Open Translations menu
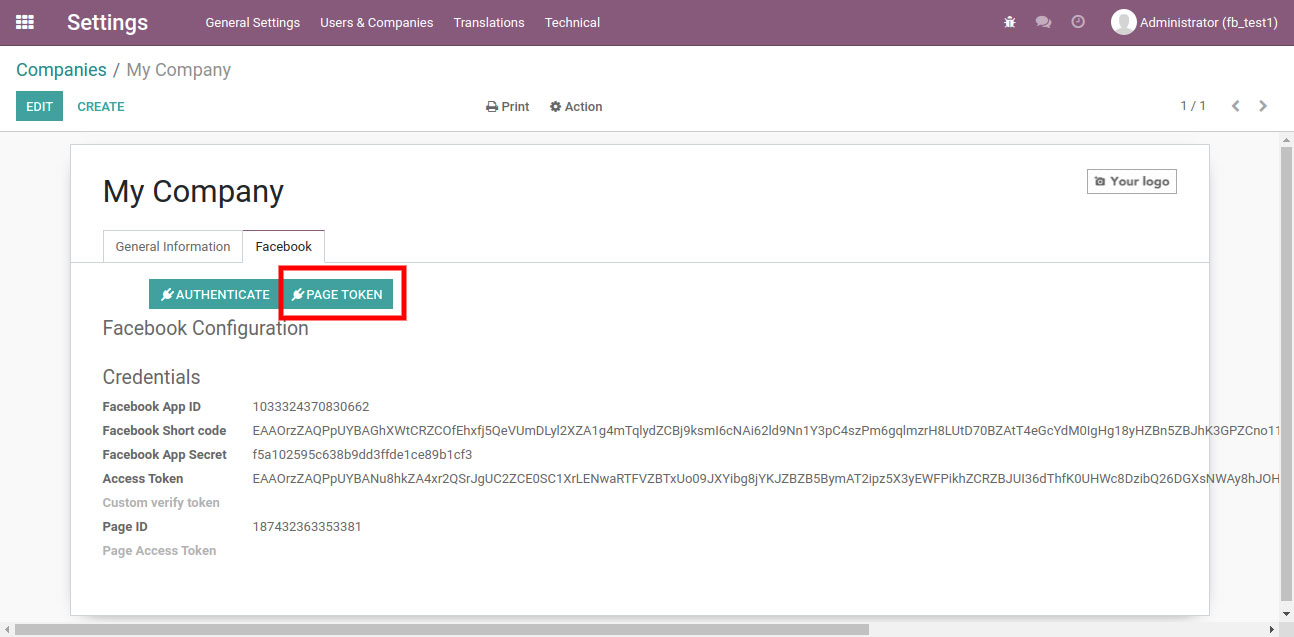Image resolution: width=1294 pixels, height=637 pixels. tap(489, 22)
